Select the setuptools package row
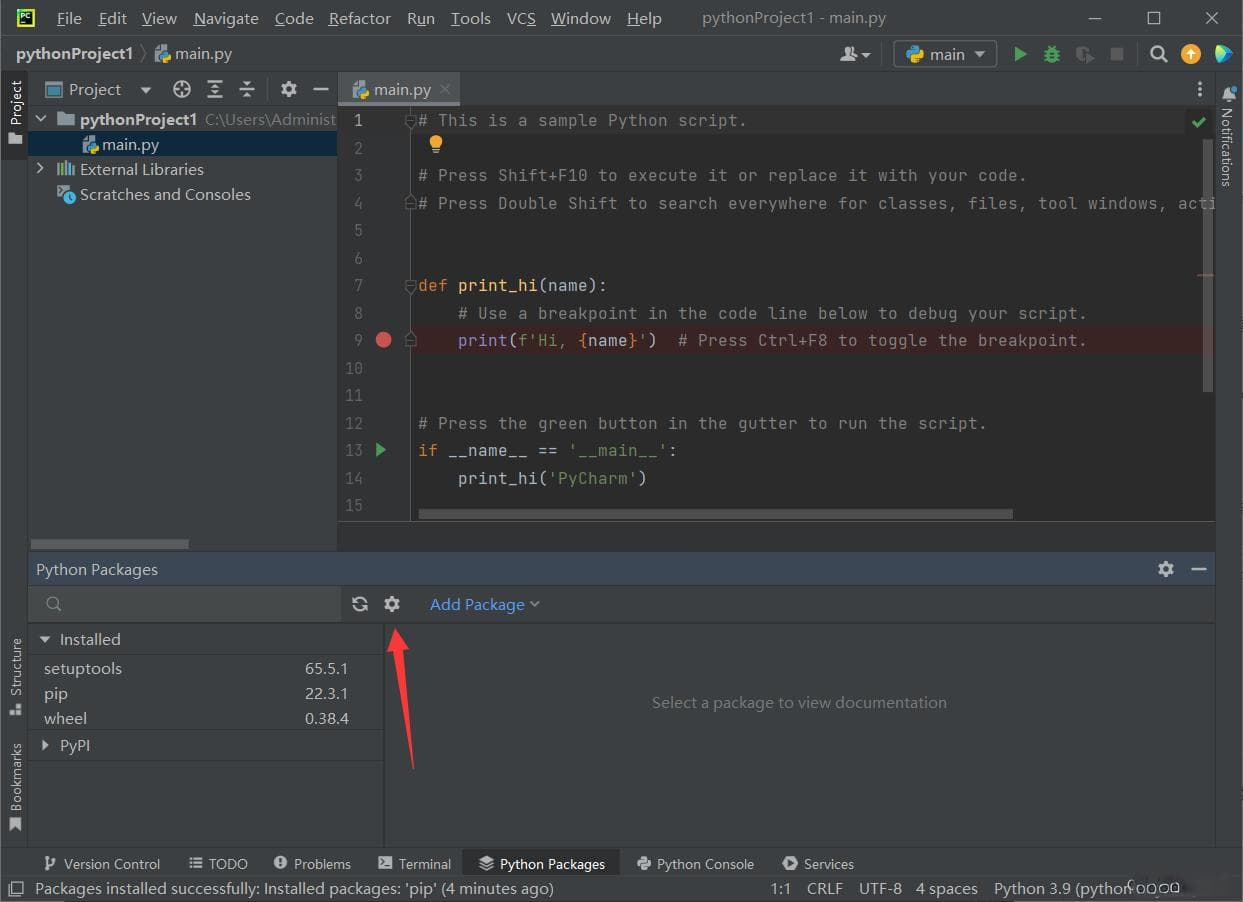 pos(206,668)
